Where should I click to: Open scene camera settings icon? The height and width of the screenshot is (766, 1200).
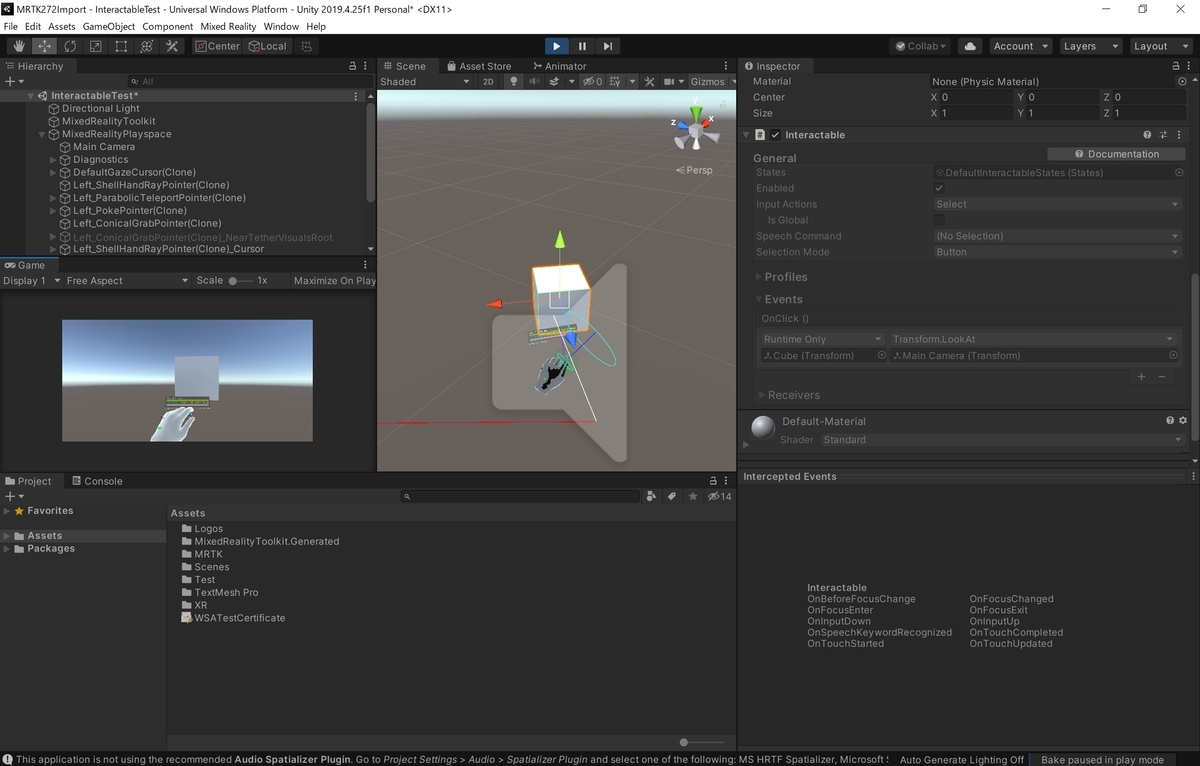pyautogui.click(x=671, y=82)
